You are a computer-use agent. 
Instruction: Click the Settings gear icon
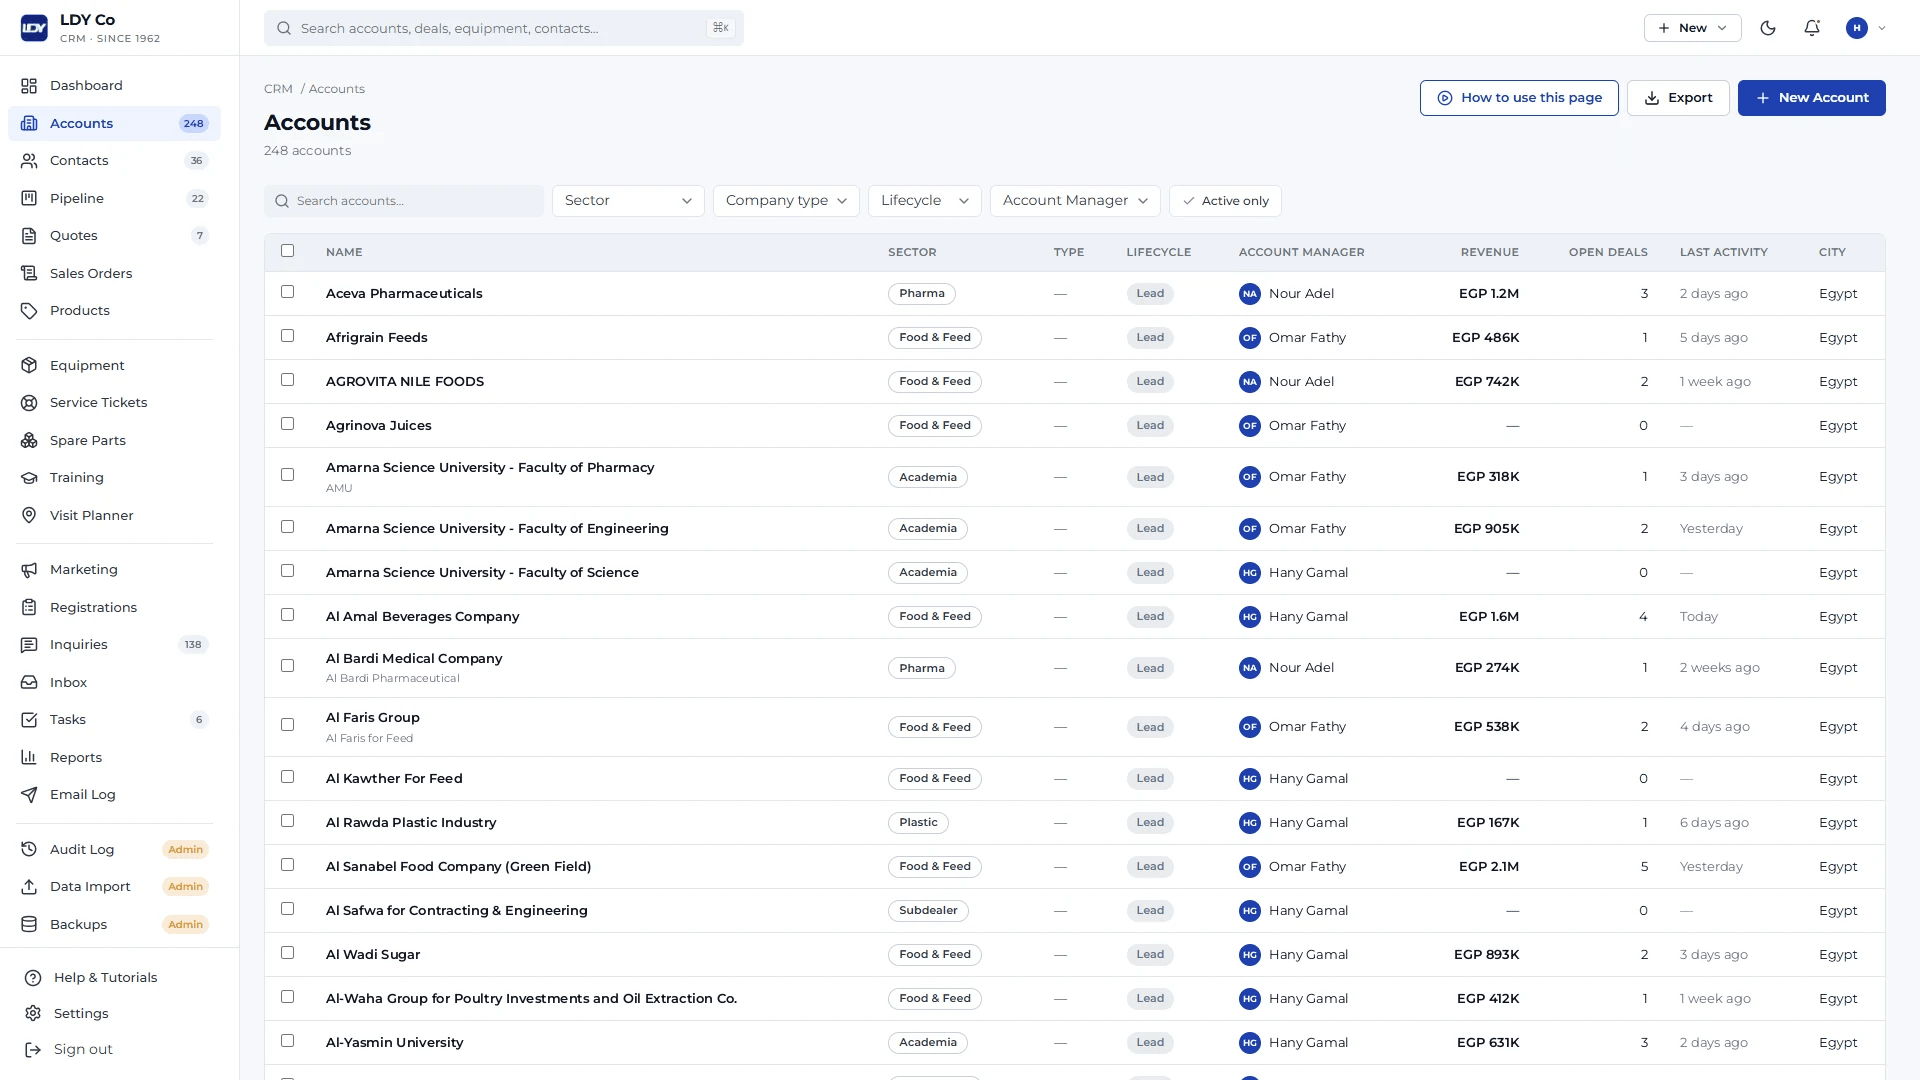click(33, 1013)
